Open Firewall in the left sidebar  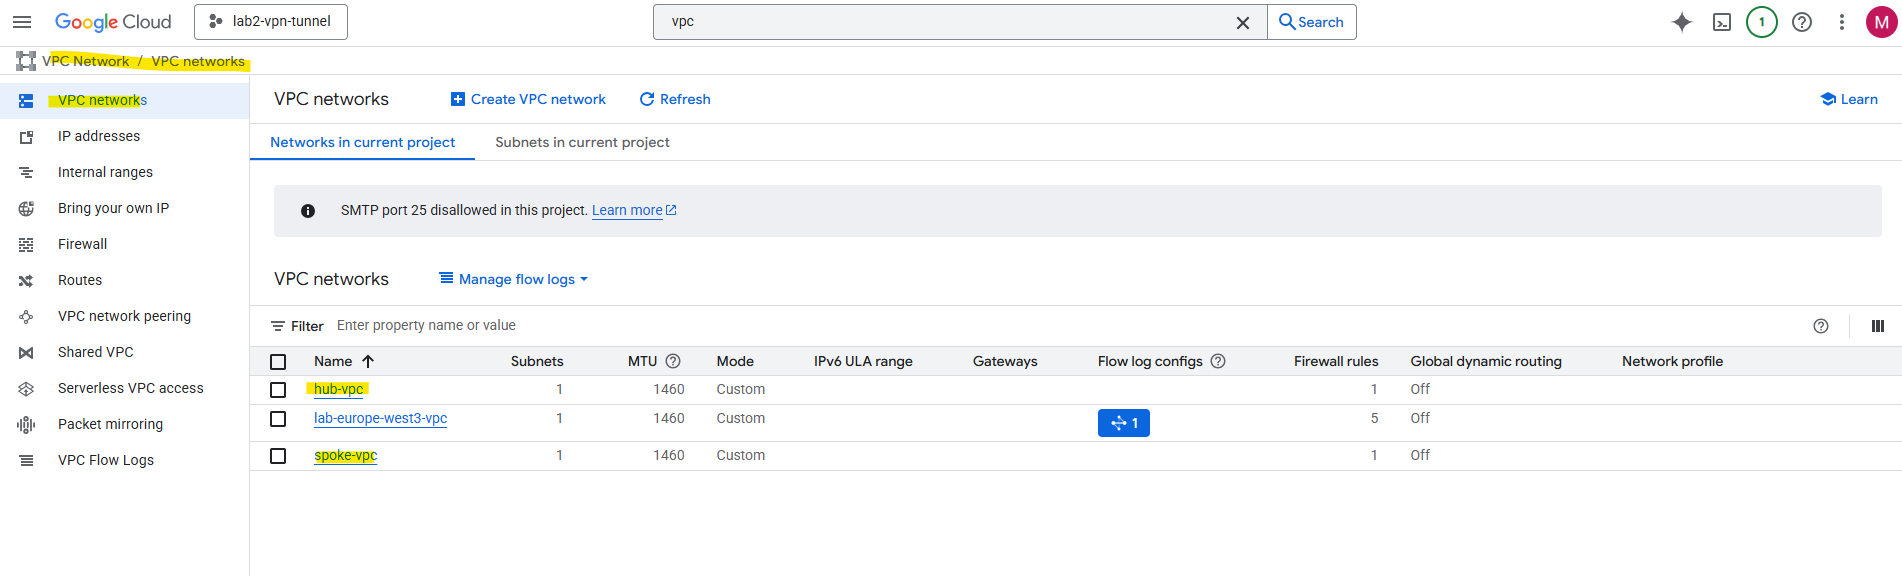pos(82,244)
